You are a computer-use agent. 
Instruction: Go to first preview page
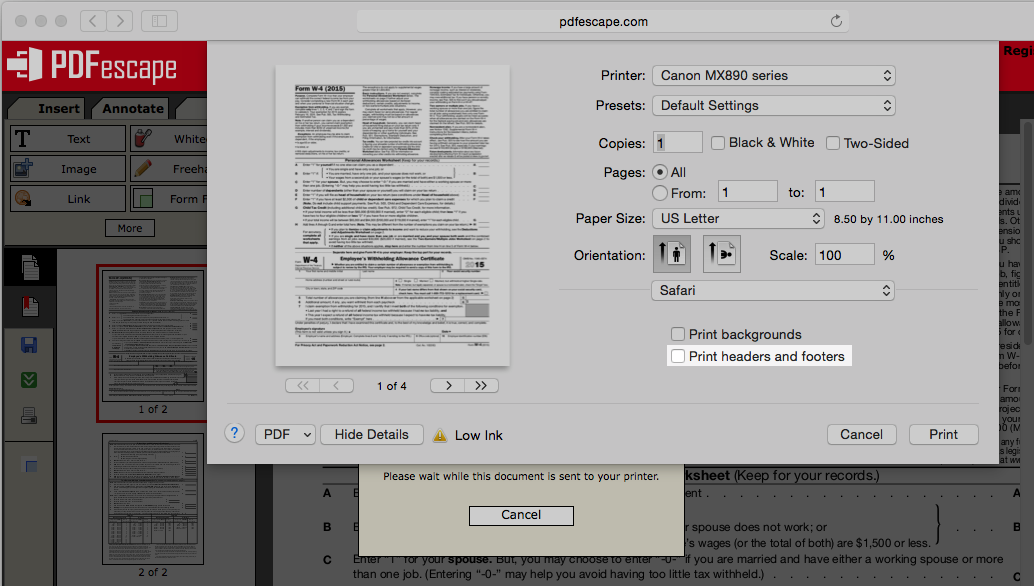coord(303,386)
